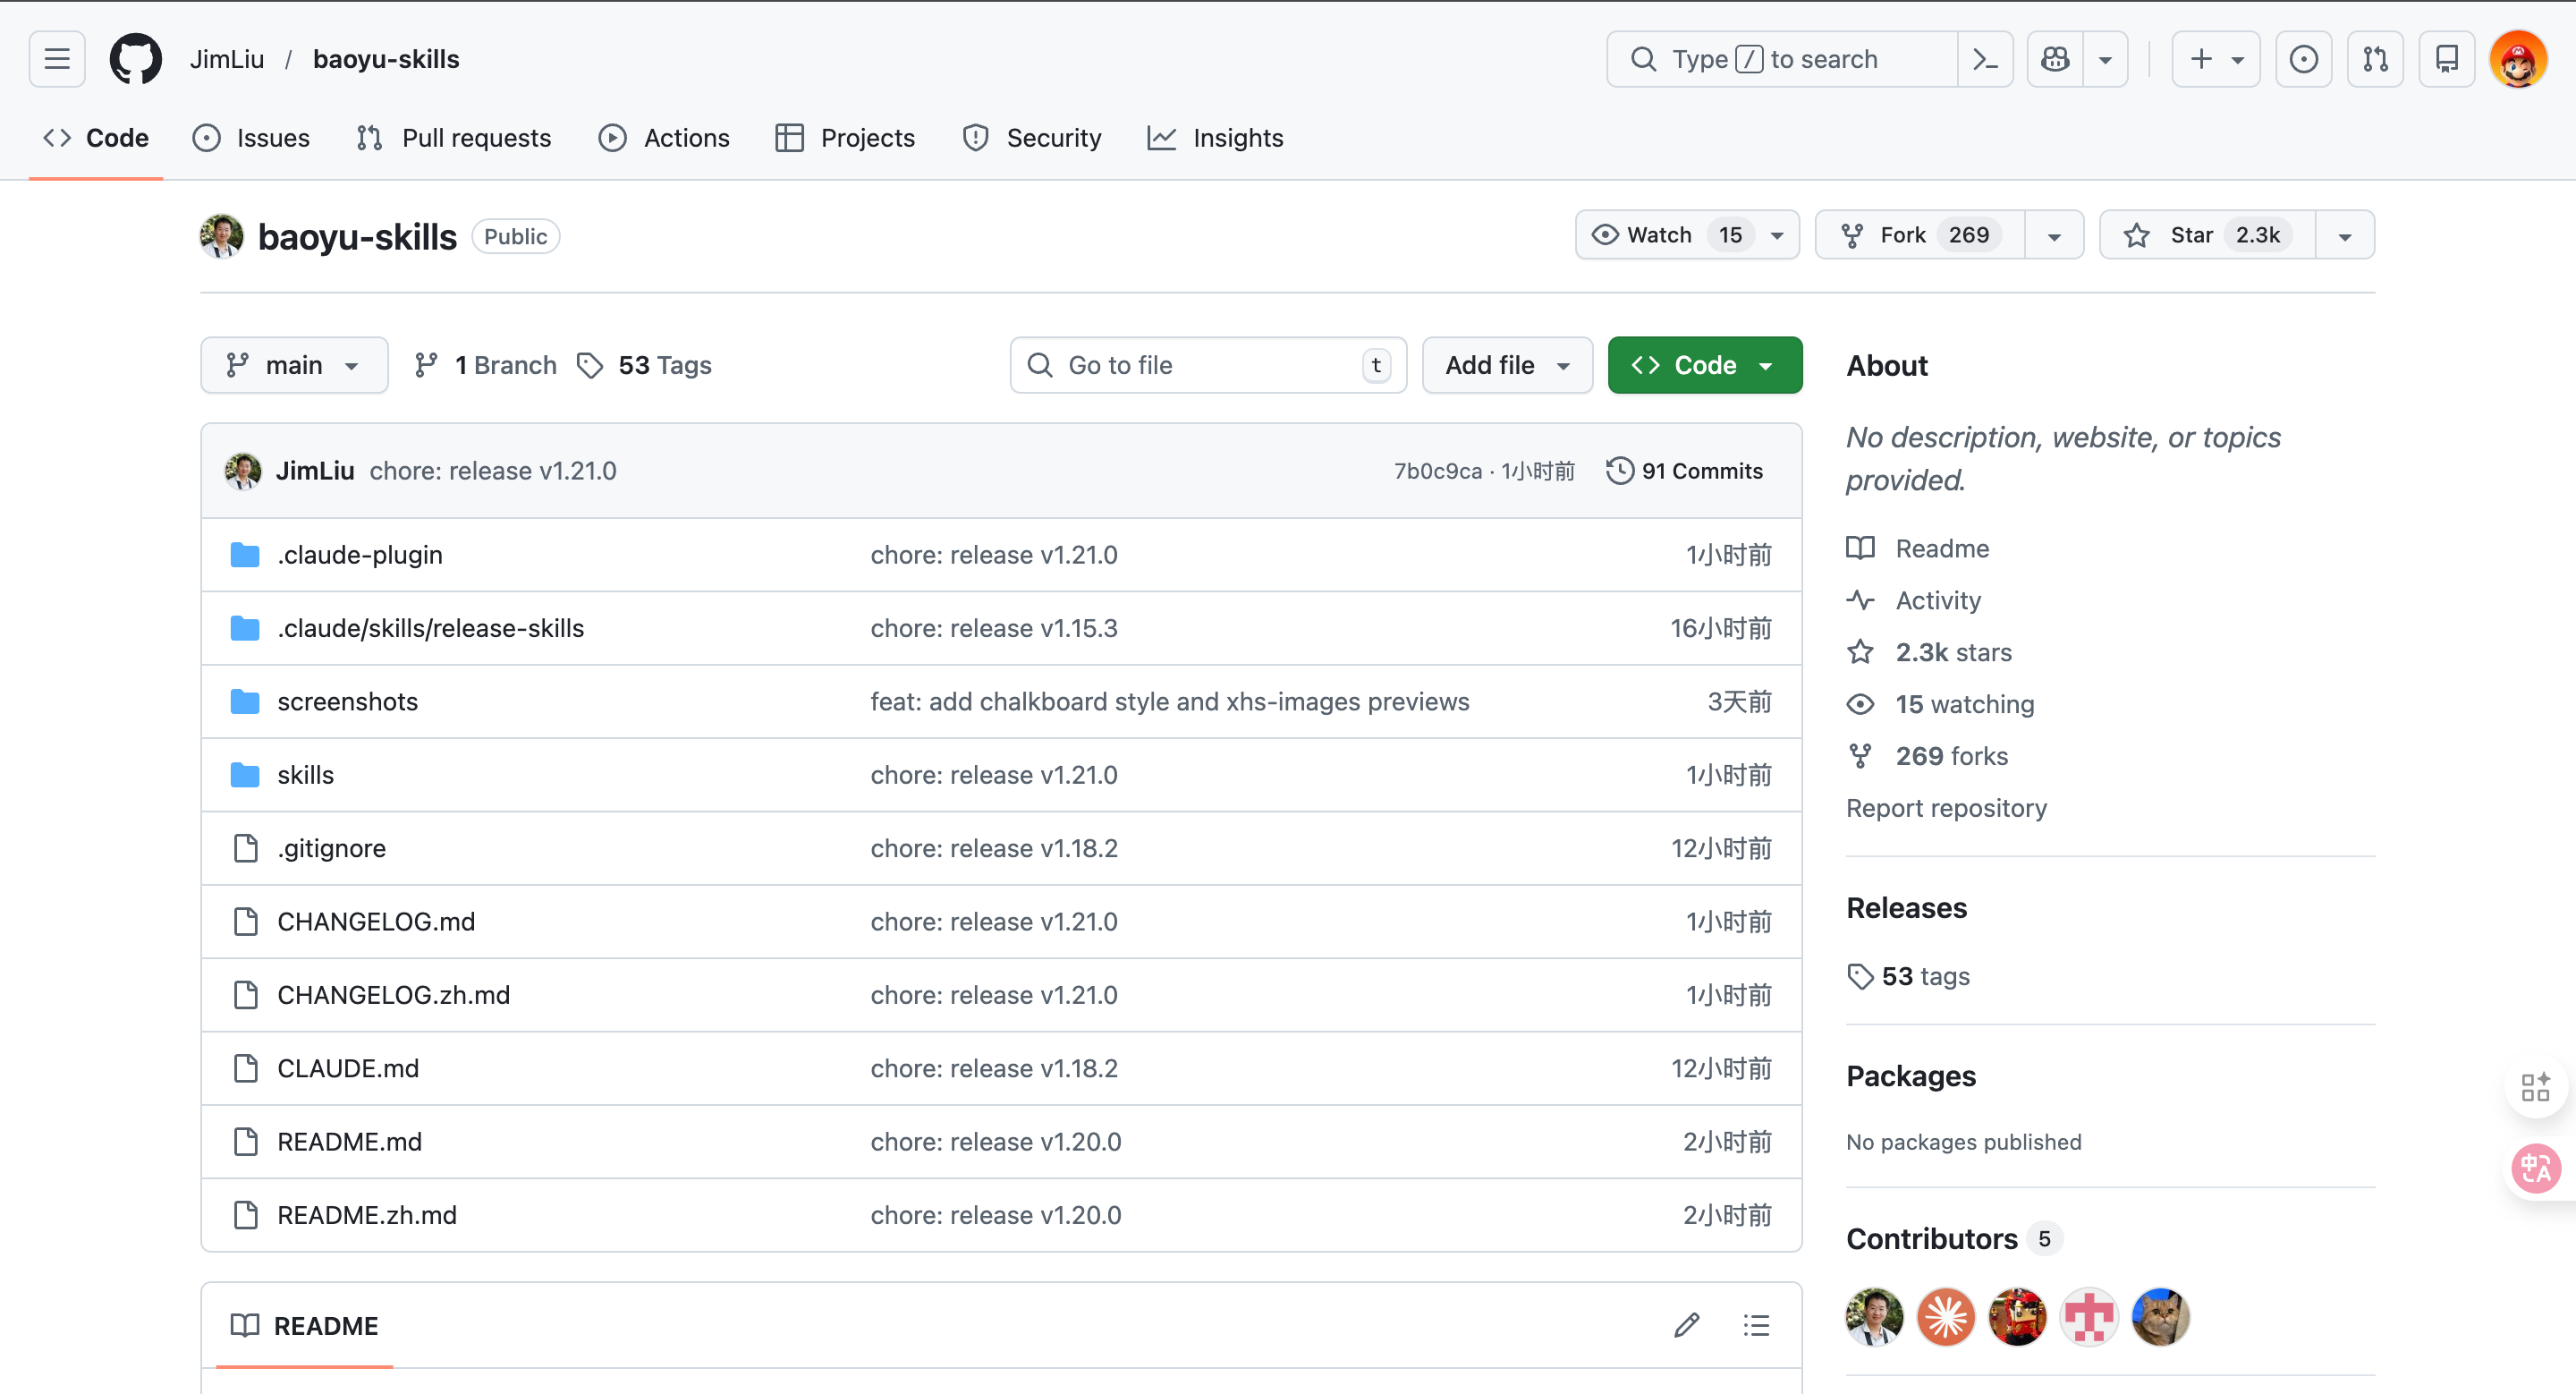Screen dimensions: 2576x1394
Task: Switch to the Issues tab
Action: (251, 138)
